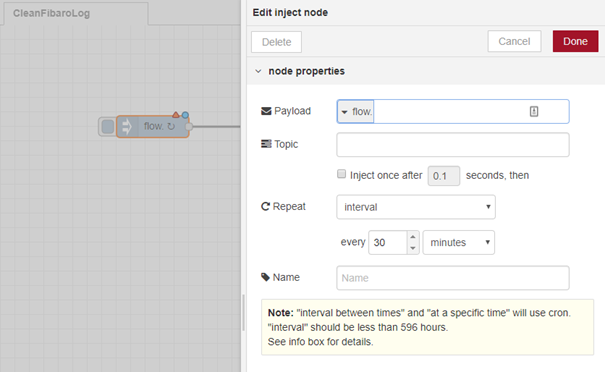Delete the inject node
Image resolution: width=605 pixels, height=372 pixels.
276,42
